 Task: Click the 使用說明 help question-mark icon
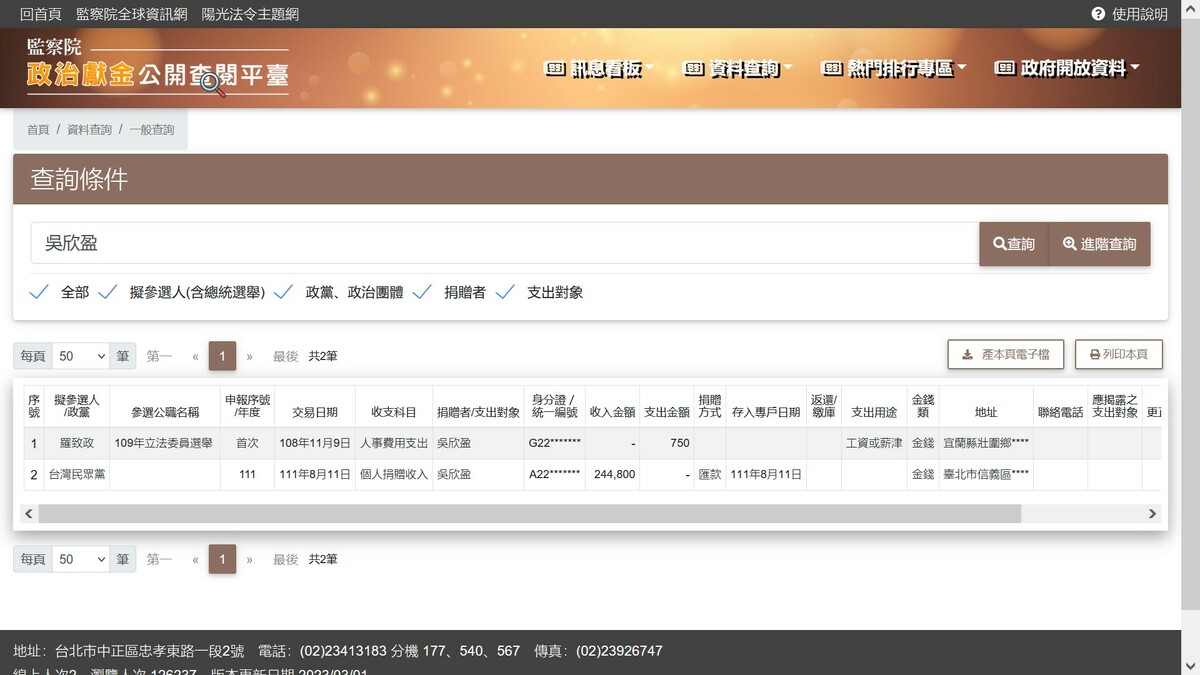click(1098, 14)
